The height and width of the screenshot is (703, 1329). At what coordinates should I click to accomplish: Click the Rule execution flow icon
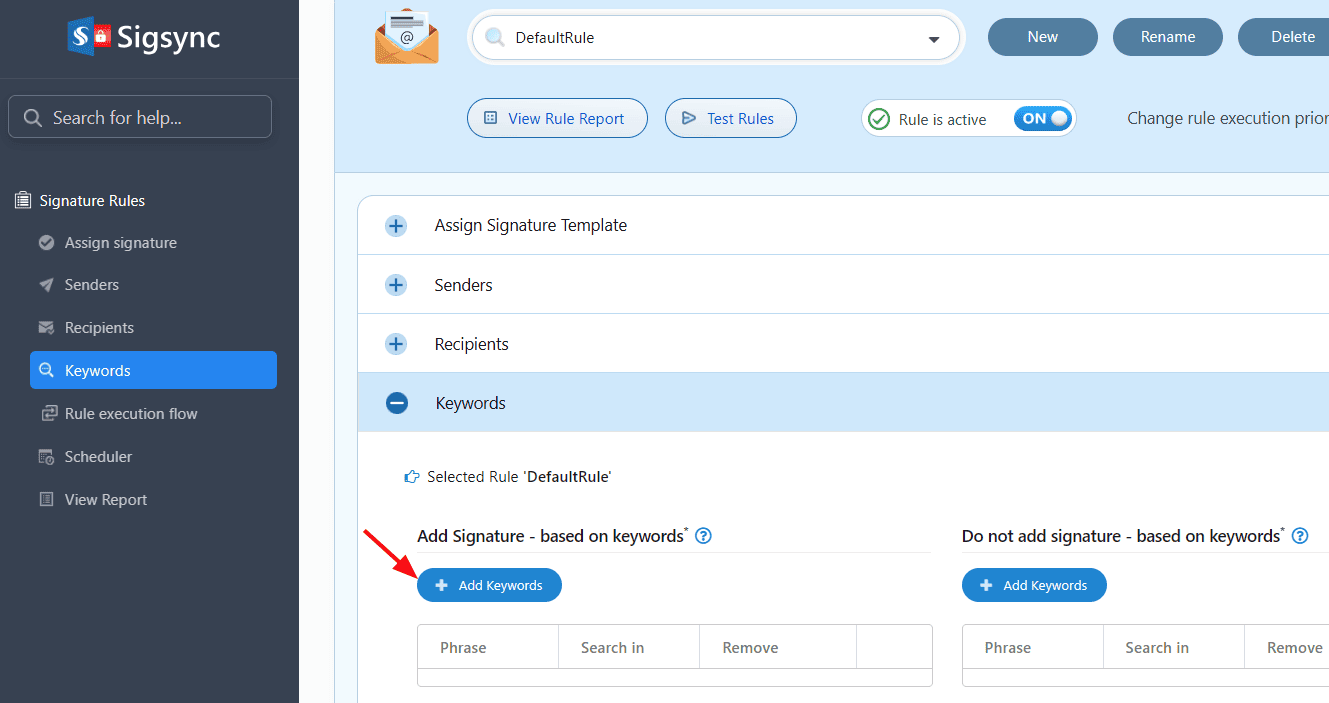pyautogui.click(x=47, y=414)
